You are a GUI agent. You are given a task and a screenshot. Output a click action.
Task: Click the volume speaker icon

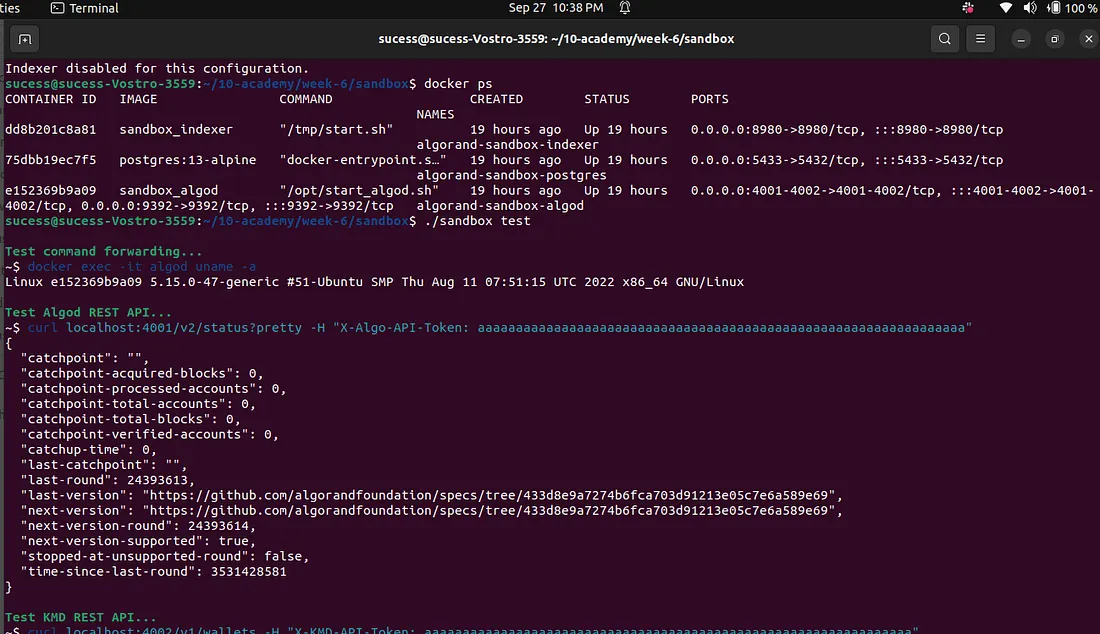1029,8
